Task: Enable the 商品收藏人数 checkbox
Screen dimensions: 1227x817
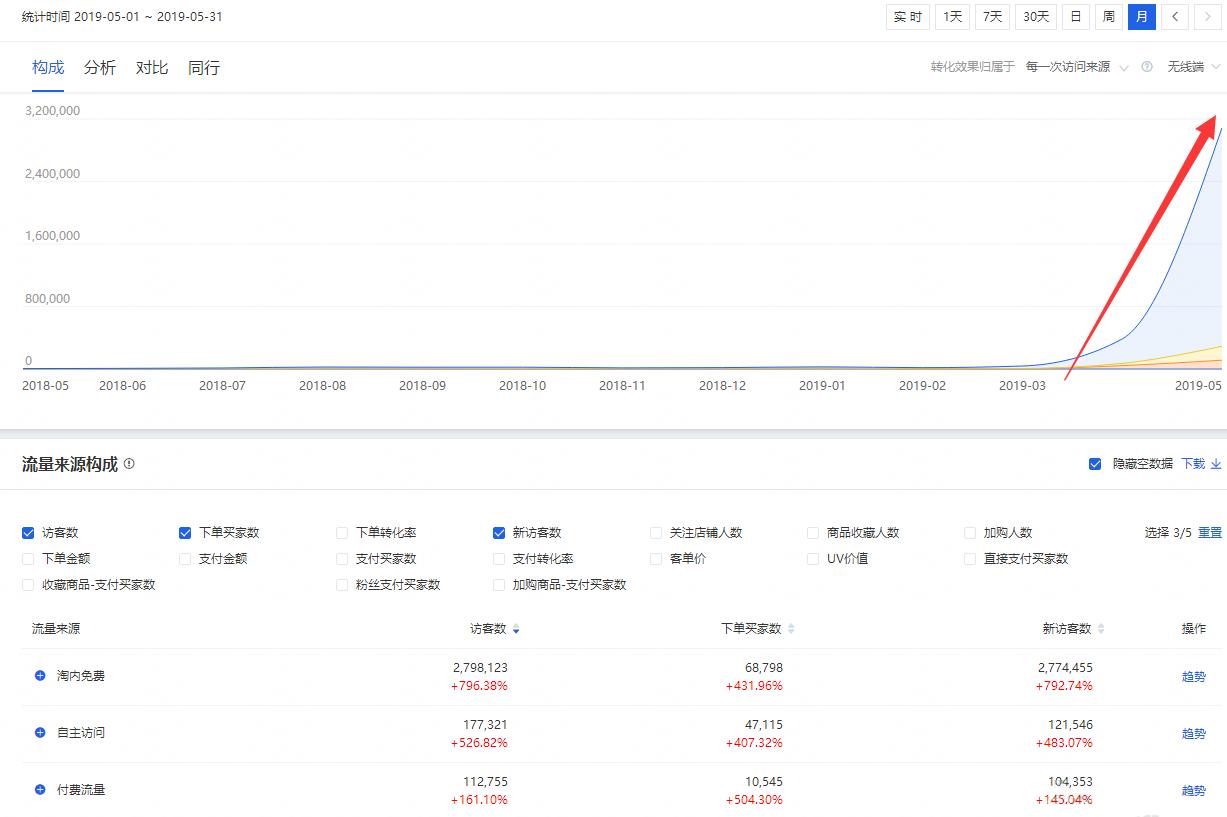Action: [x=813, y=533]
